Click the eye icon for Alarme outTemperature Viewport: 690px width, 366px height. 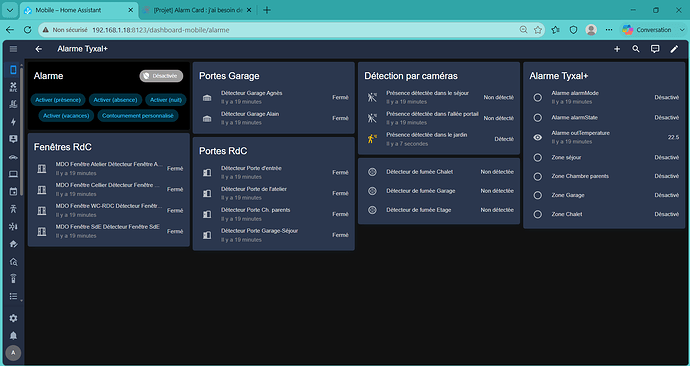pos(537,138)
